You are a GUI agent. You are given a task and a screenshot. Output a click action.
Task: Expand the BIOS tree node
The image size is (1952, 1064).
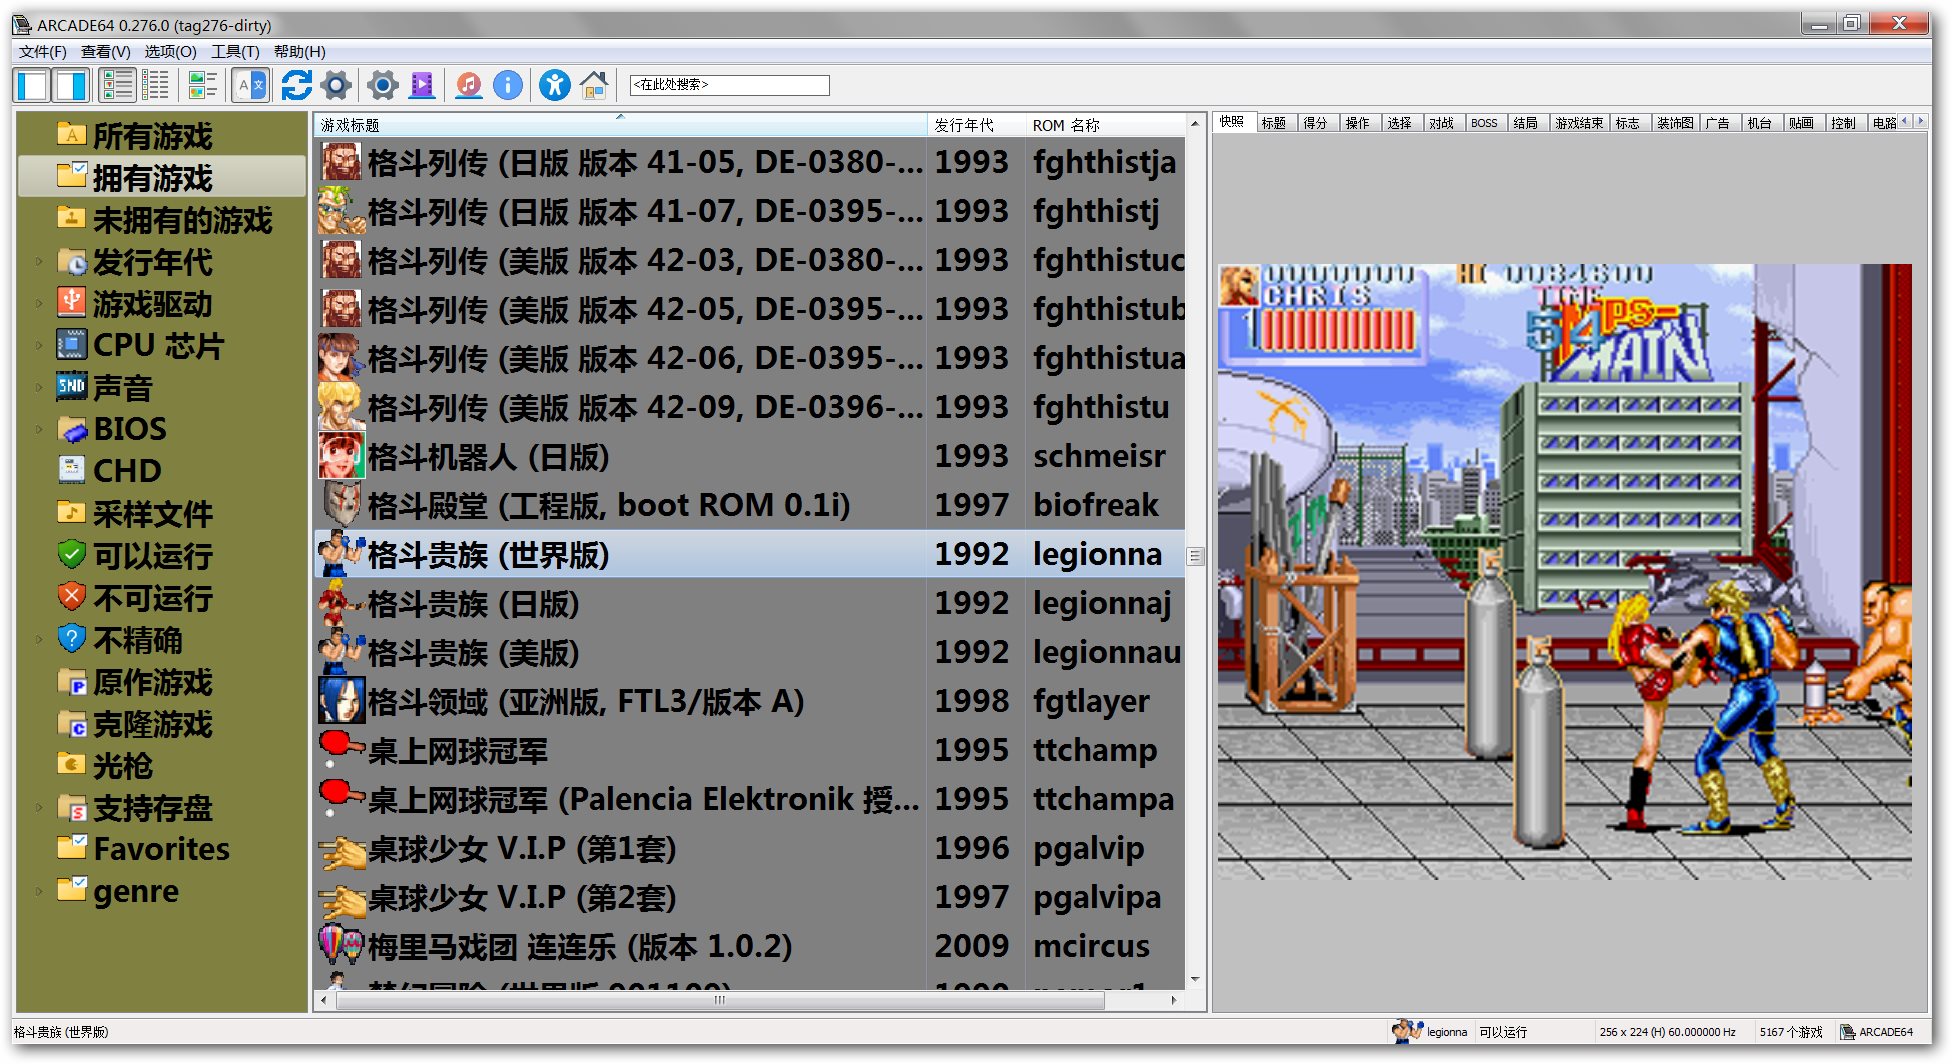point(39,429)
